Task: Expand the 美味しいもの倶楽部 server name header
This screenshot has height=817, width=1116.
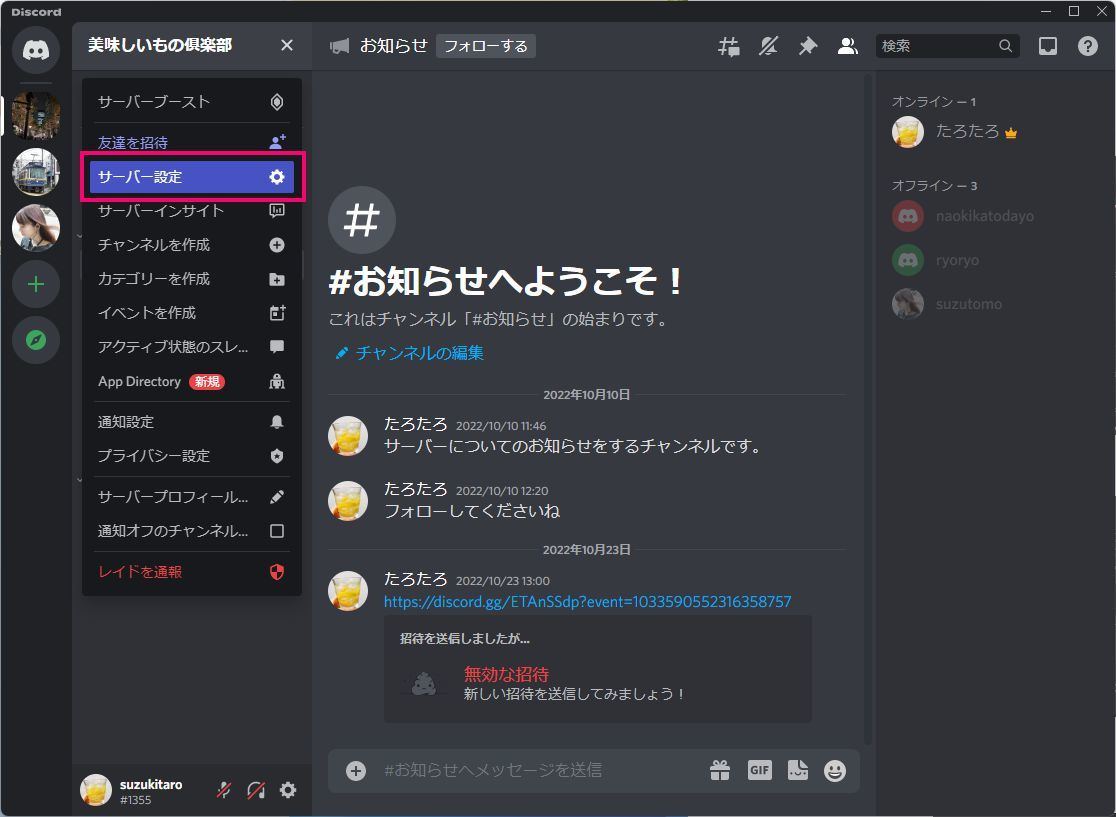Action: click(191, 46)
